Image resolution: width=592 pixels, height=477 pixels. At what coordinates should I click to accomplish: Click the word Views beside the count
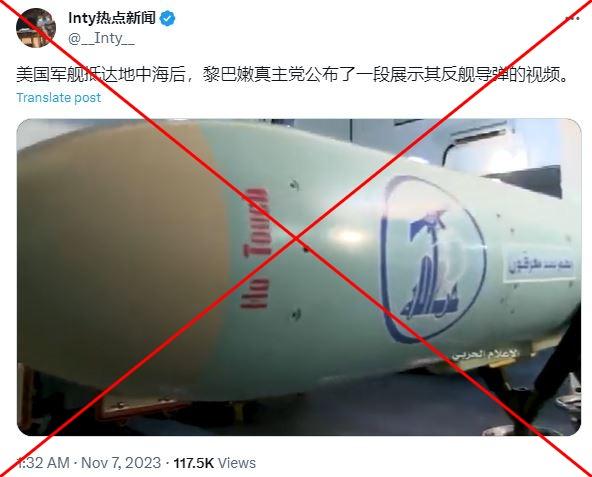tap(237, 463)
